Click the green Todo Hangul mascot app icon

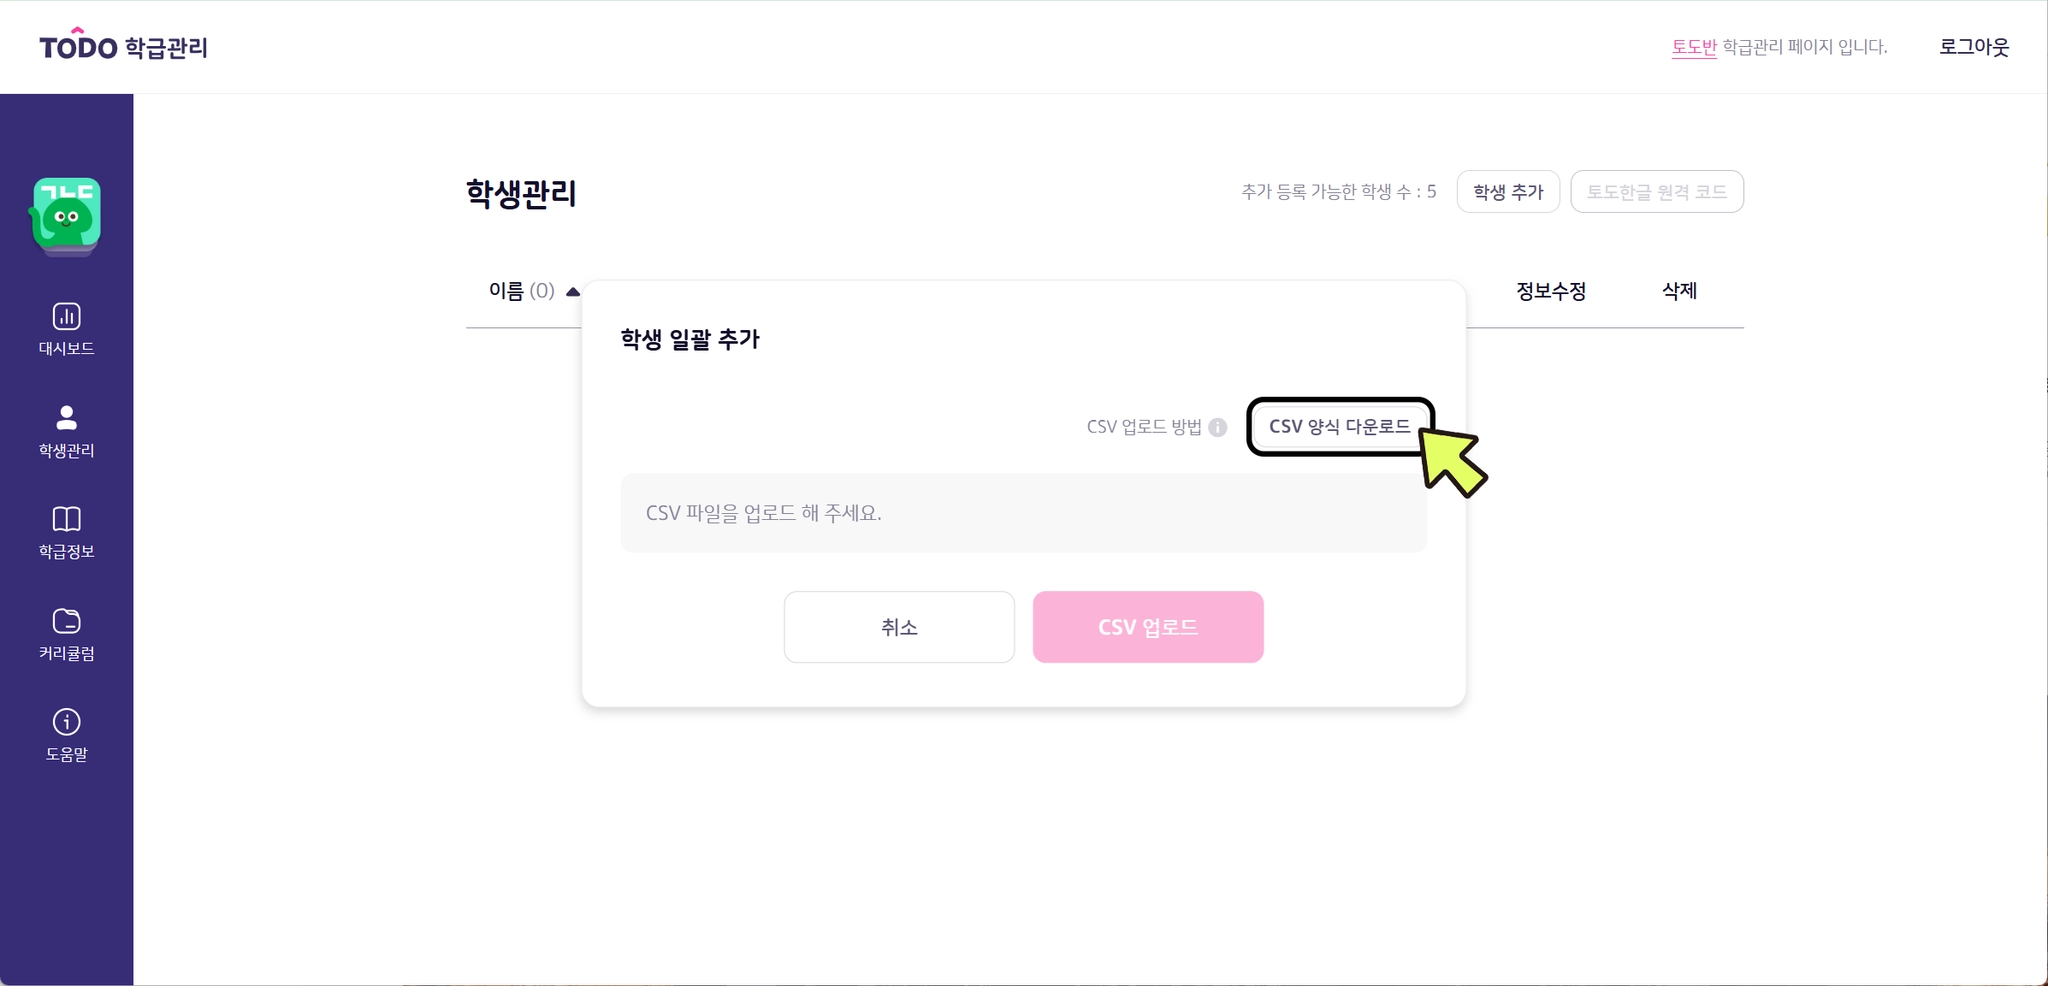tap(66, 215)
